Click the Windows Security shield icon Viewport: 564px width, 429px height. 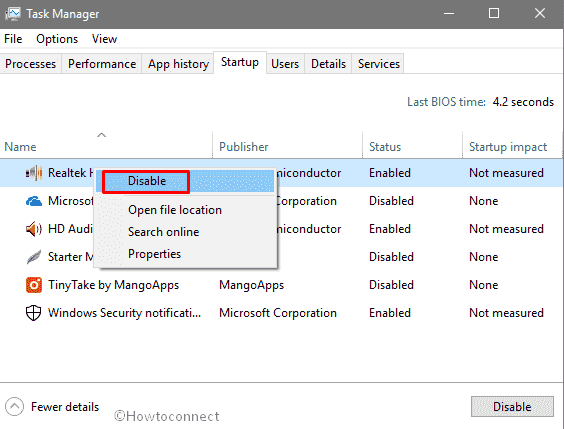33,313
